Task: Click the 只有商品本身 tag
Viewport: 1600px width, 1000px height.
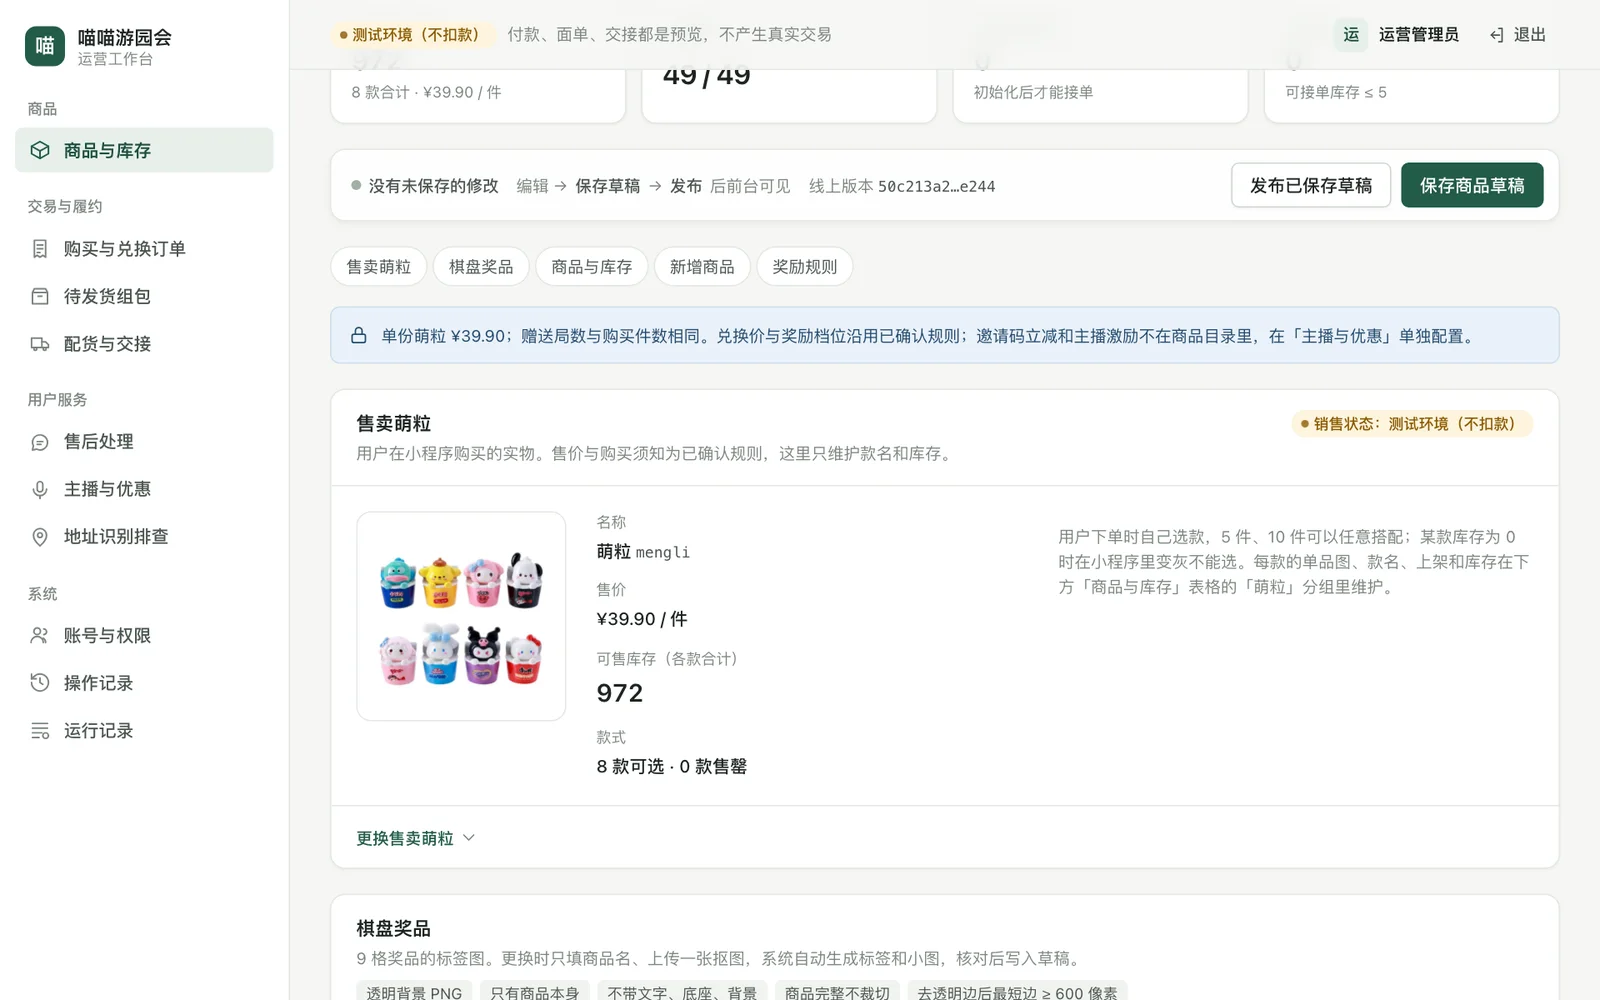Action: pos(534,992)
